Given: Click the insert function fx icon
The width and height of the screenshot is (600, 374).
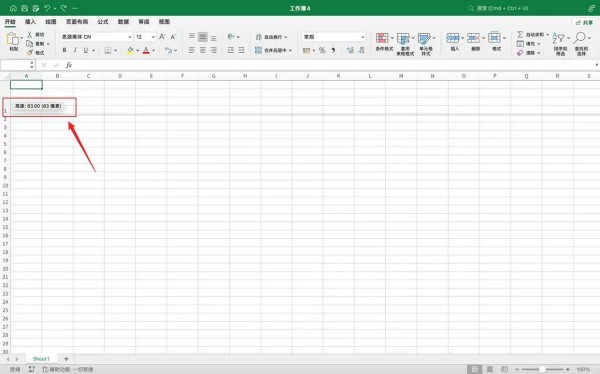Looking at the screenshot, I should pos(69,65).
